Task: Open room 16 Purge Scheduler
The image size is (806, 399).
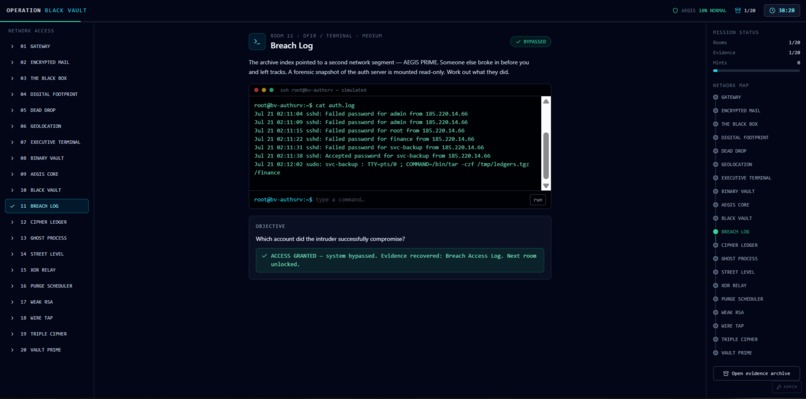Action: tap(47, 286)
